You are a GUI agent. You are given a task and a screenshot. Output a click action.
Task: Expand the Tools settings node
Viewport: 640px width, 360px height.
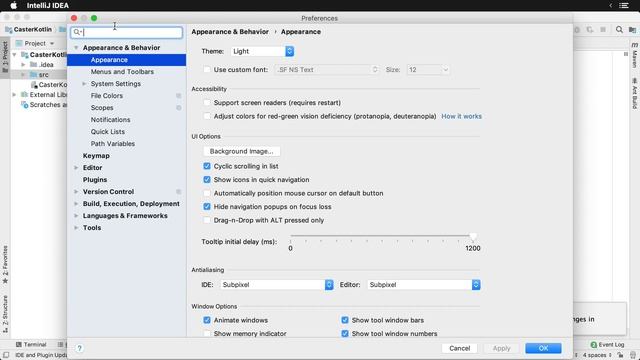tap(76, 228)
